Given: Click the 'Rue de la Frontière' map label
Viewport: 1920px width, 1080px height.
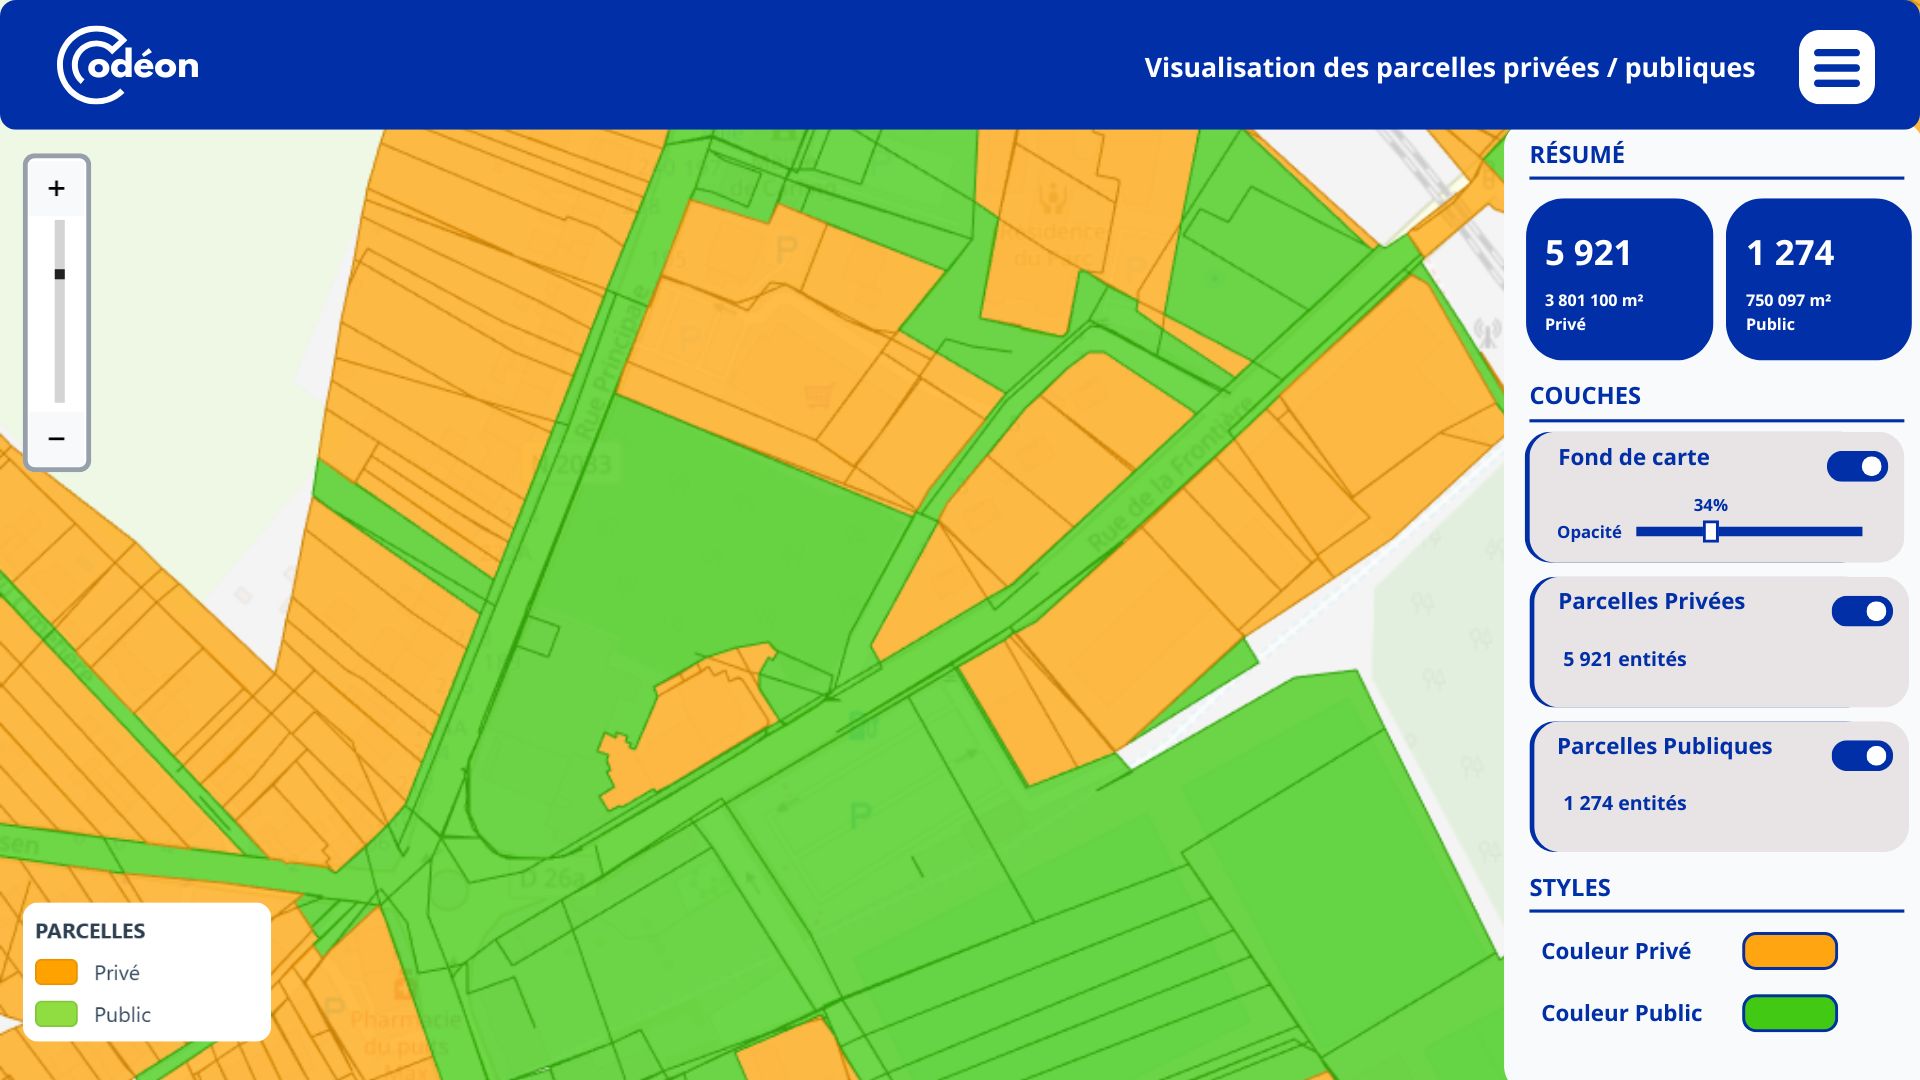Looking at the screenshot, I should (1170, 475).
